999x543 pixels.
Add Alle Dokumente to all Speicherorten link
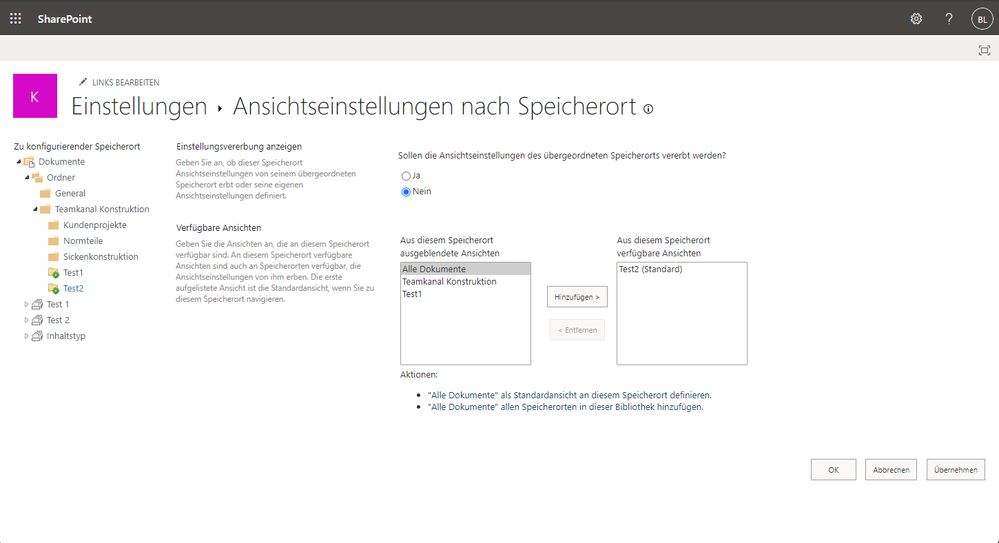coord(566,407)
